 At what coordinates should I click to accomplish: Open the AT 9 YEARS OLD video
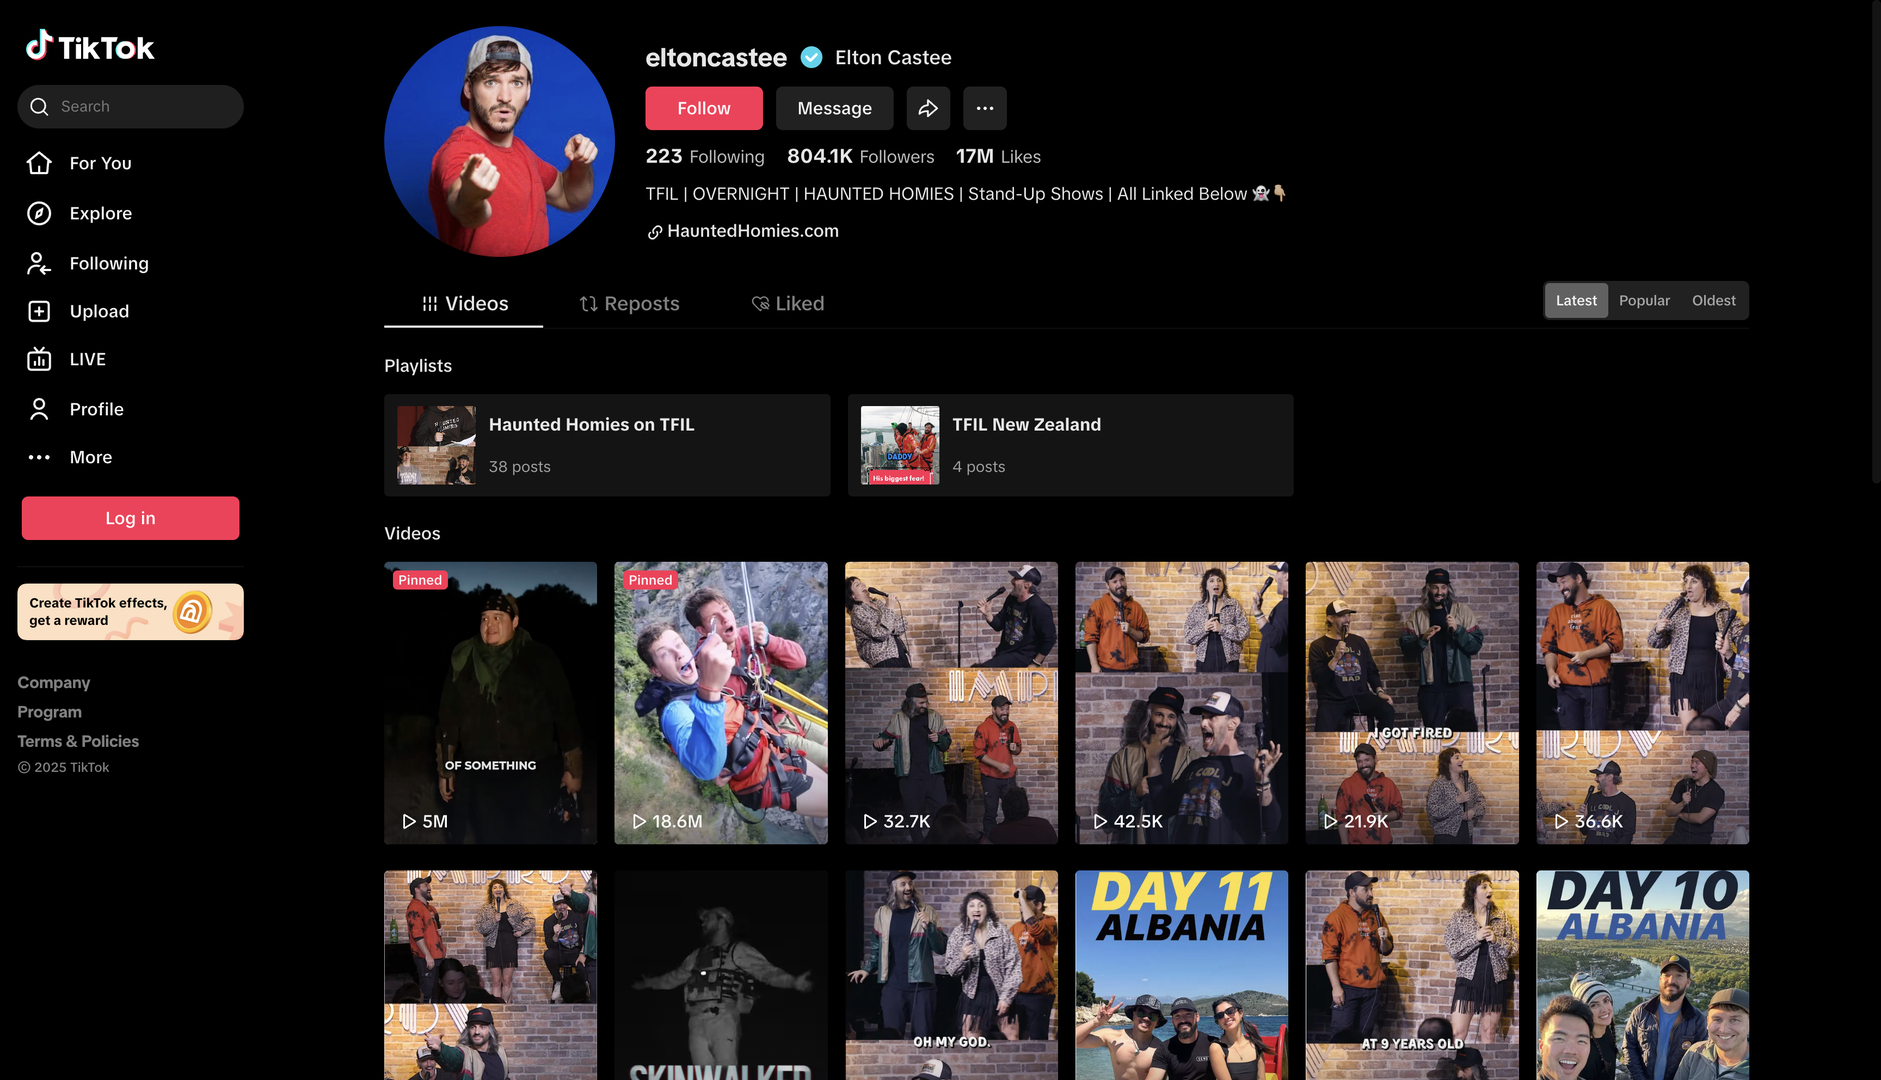(1412, 975)
